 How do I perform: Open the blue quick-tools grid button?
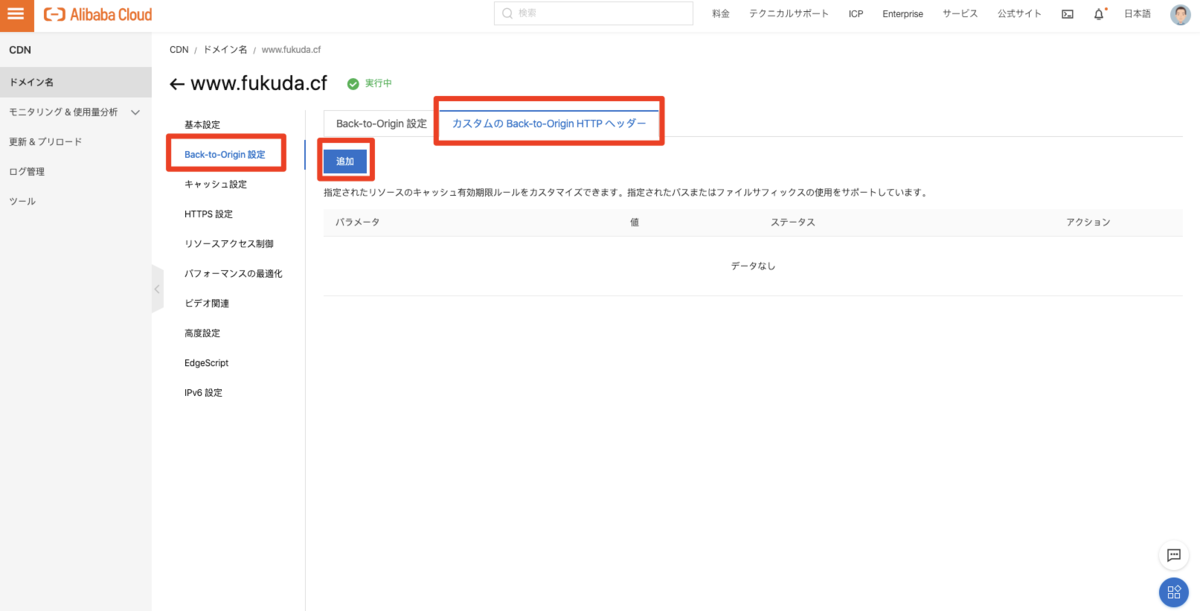[x=1172, y=592]
